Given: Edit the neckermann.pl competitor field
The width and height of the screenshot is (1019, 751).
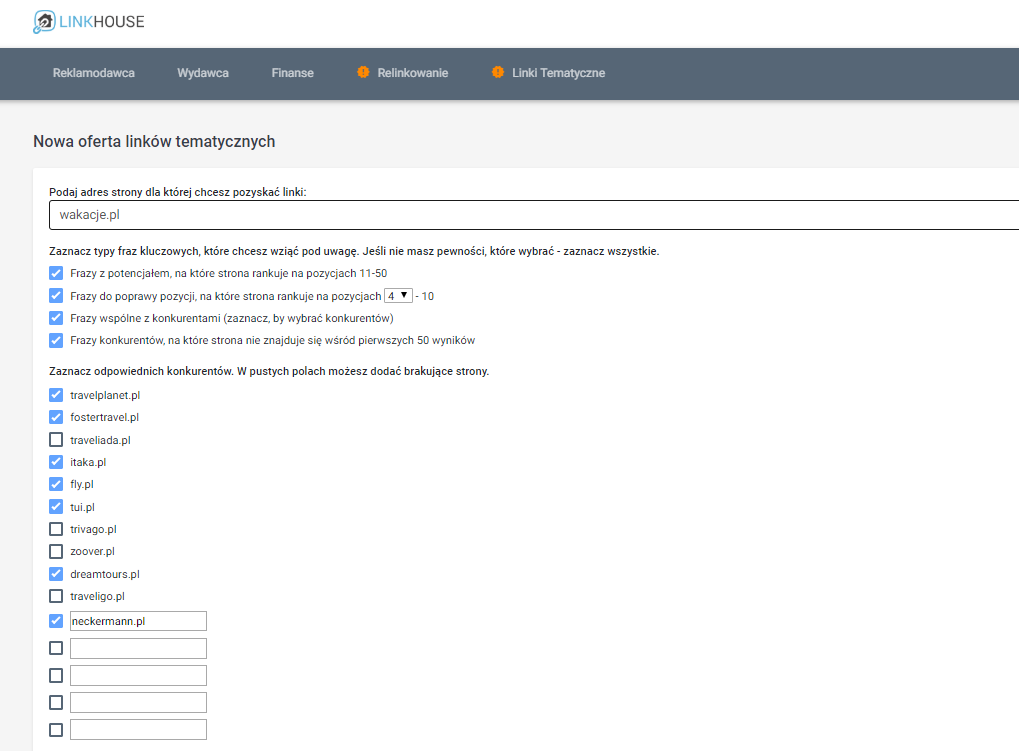Looking at the screenshot, I should coord(138,621).
